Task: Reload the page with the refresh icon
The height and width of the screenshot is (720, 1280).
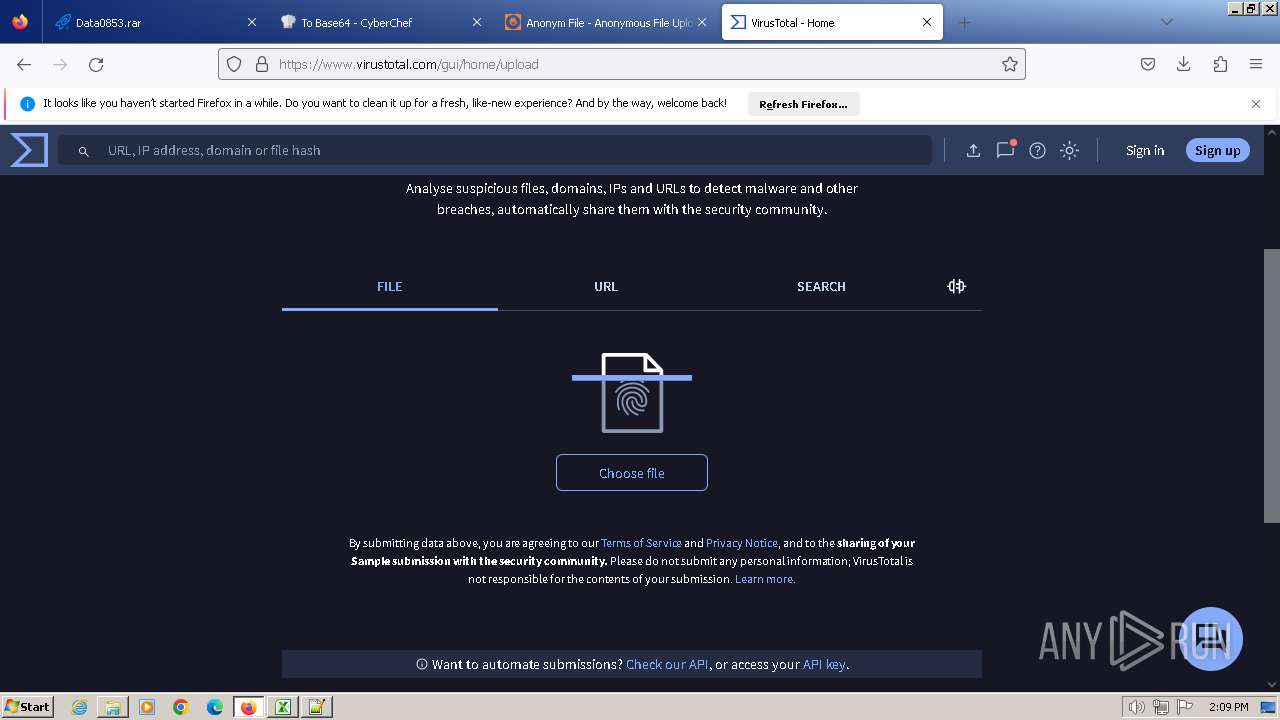Action: point(96,64)
